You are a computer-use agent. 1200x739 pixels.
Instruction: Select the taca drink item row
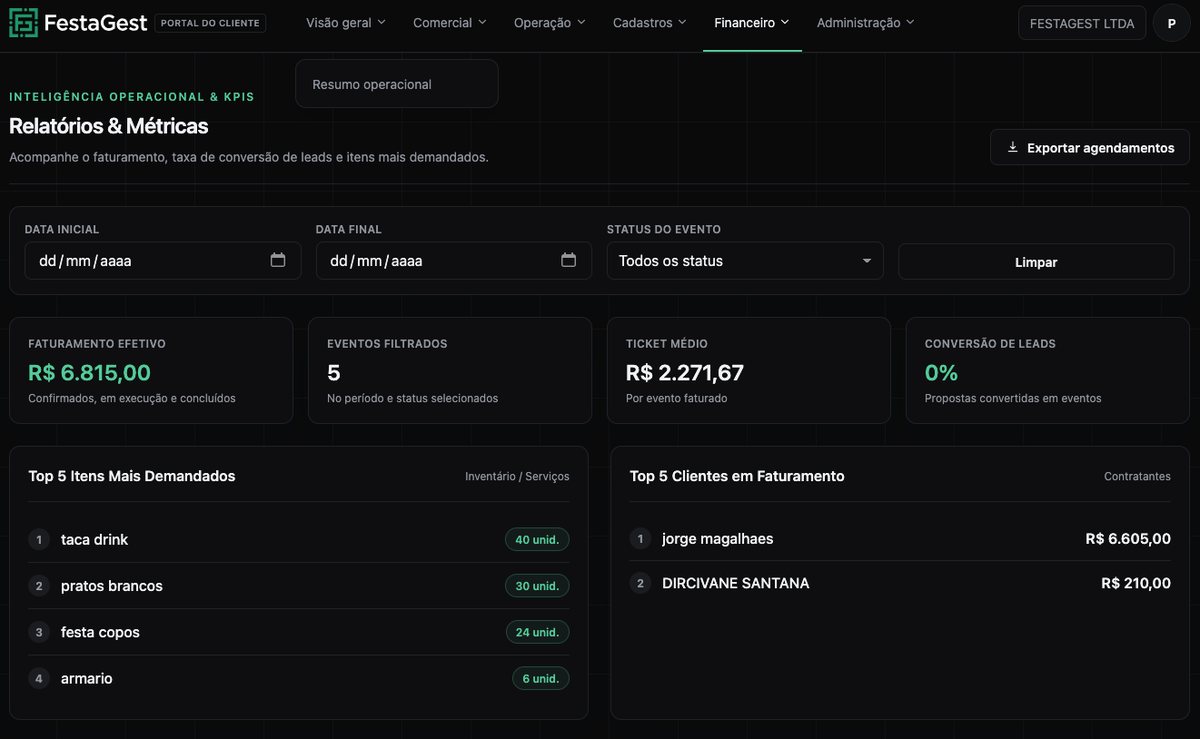tap(299, 539)
